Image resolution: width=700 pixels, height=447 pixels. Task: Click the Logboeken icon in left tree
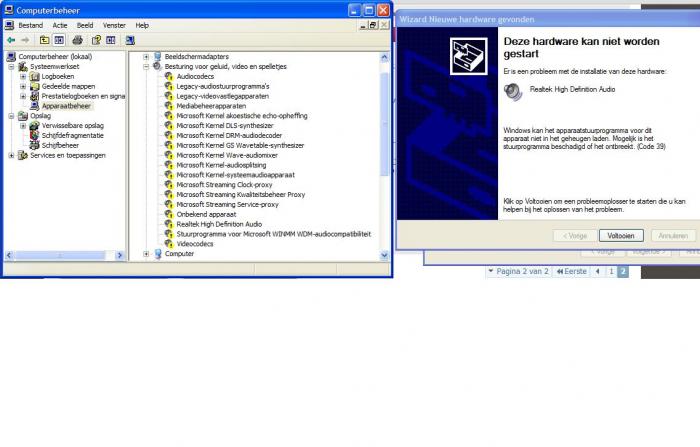click(34, 76)
